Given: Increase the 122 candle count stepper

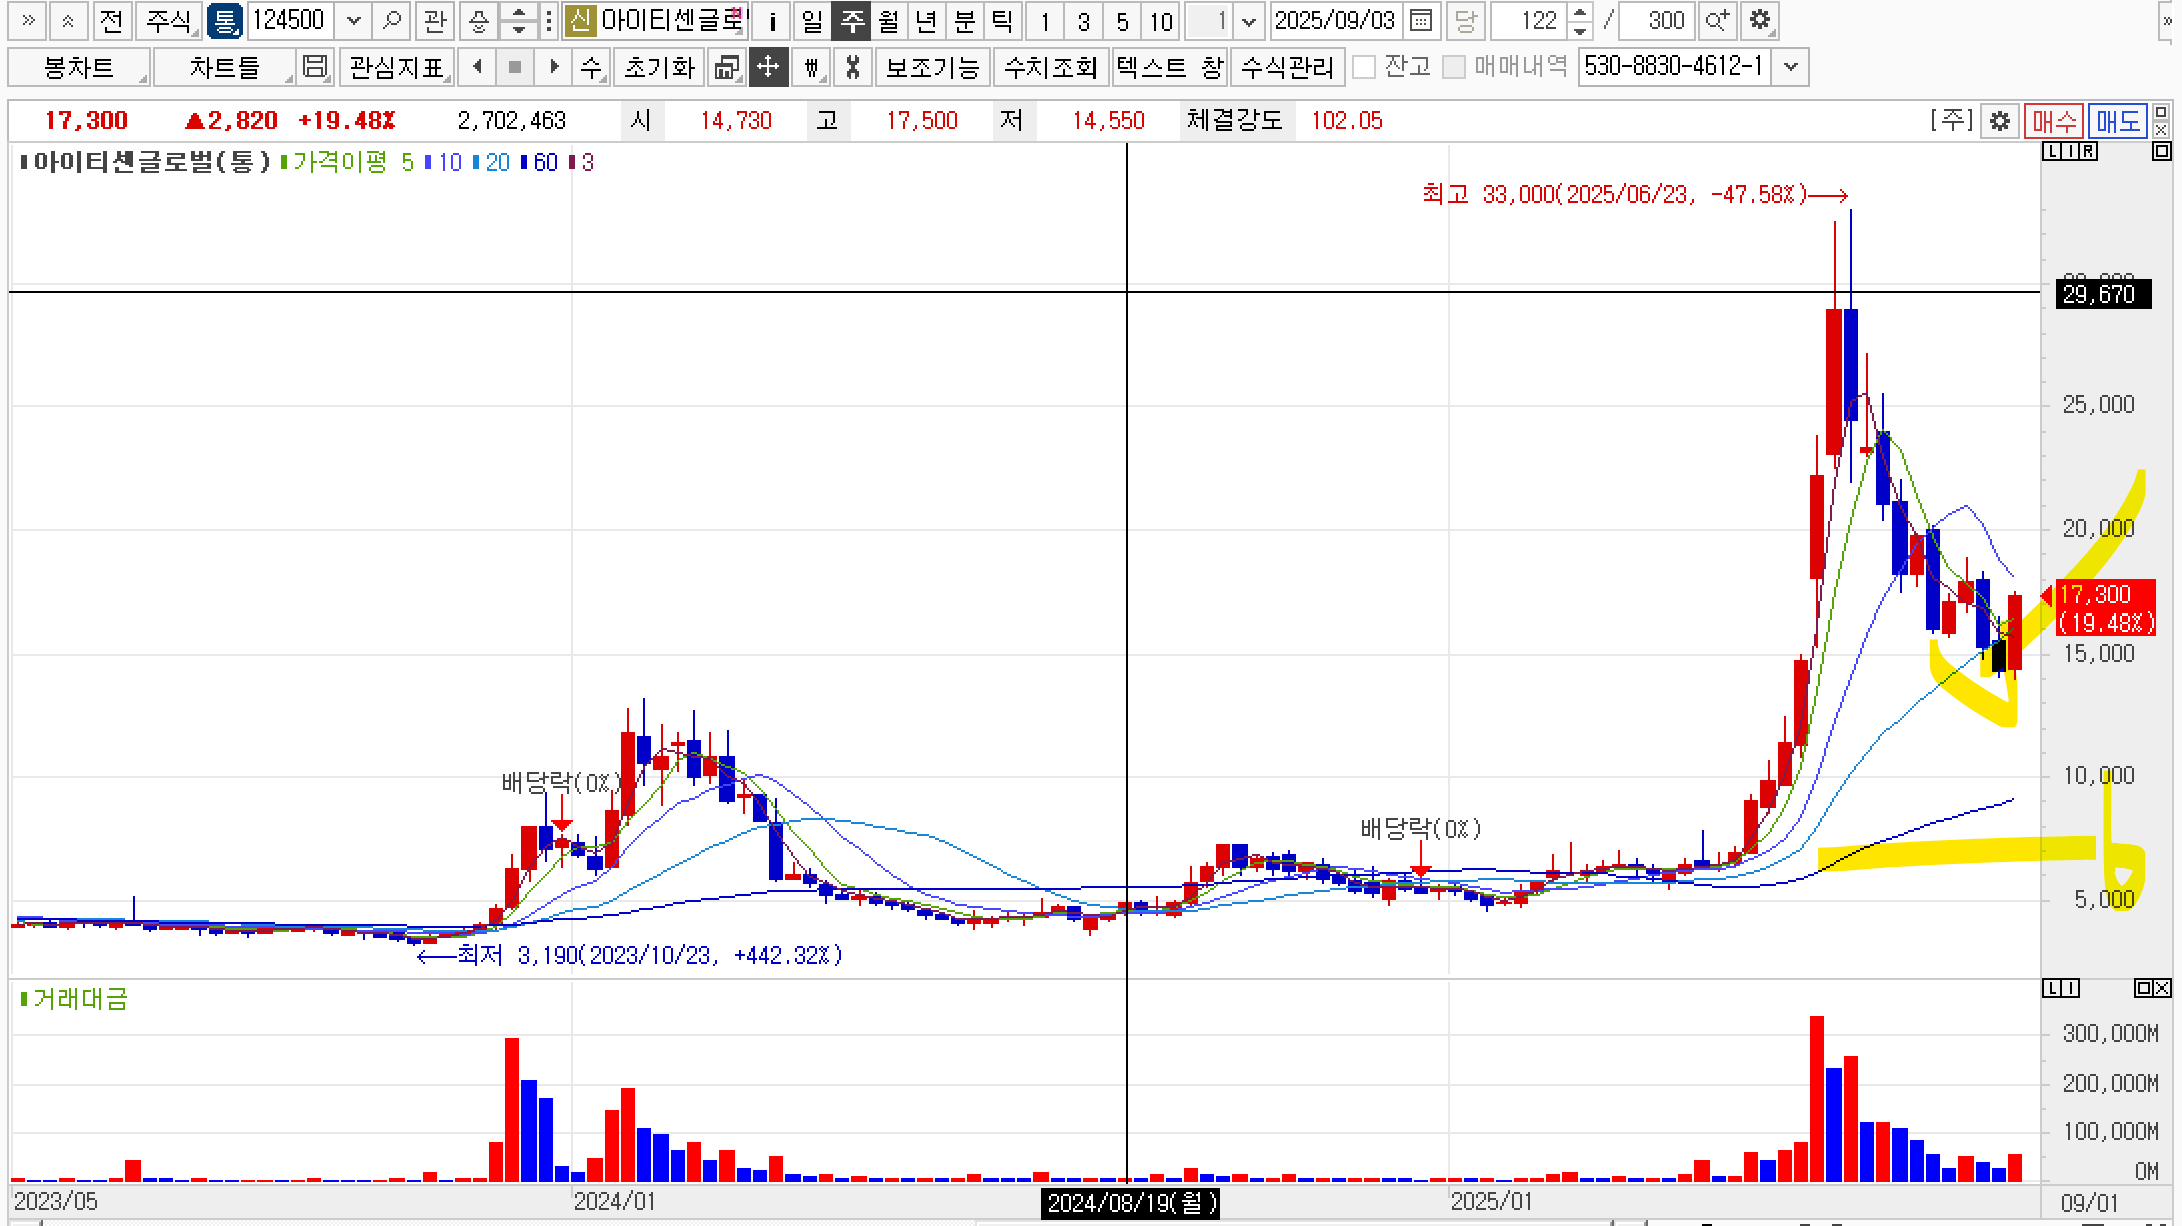Looking at the screenshot, I should tap(1580, 13).
